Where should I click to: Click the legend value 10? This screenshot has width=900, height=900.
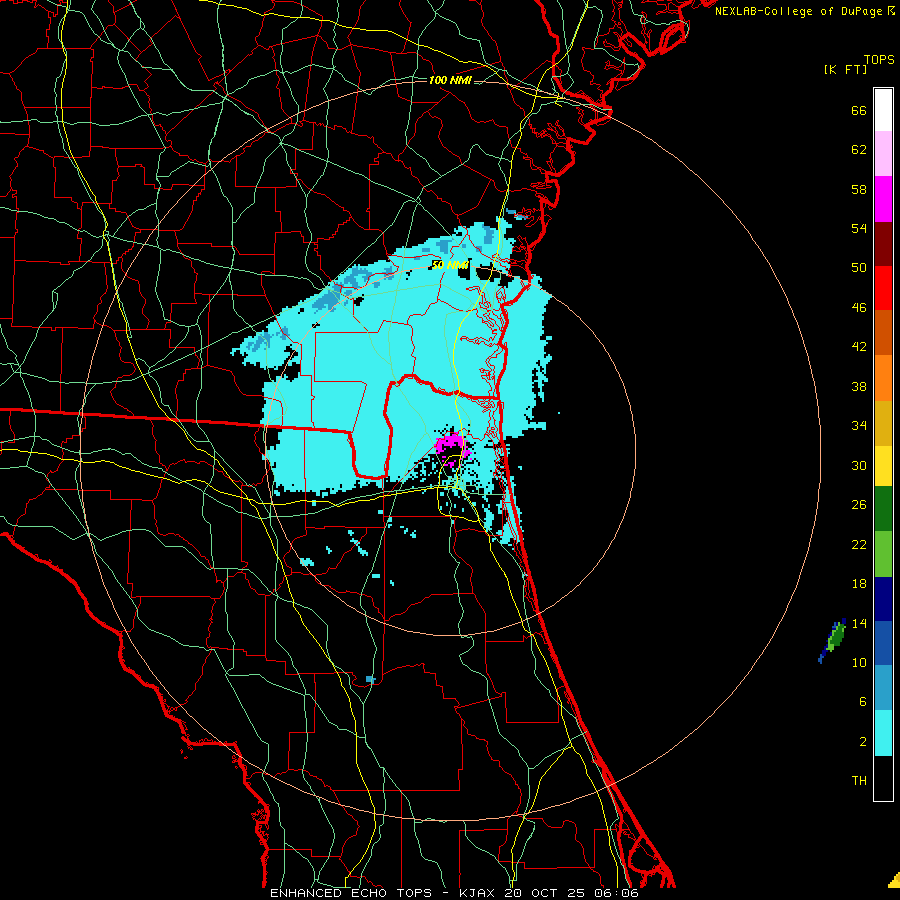coord(859,663)
